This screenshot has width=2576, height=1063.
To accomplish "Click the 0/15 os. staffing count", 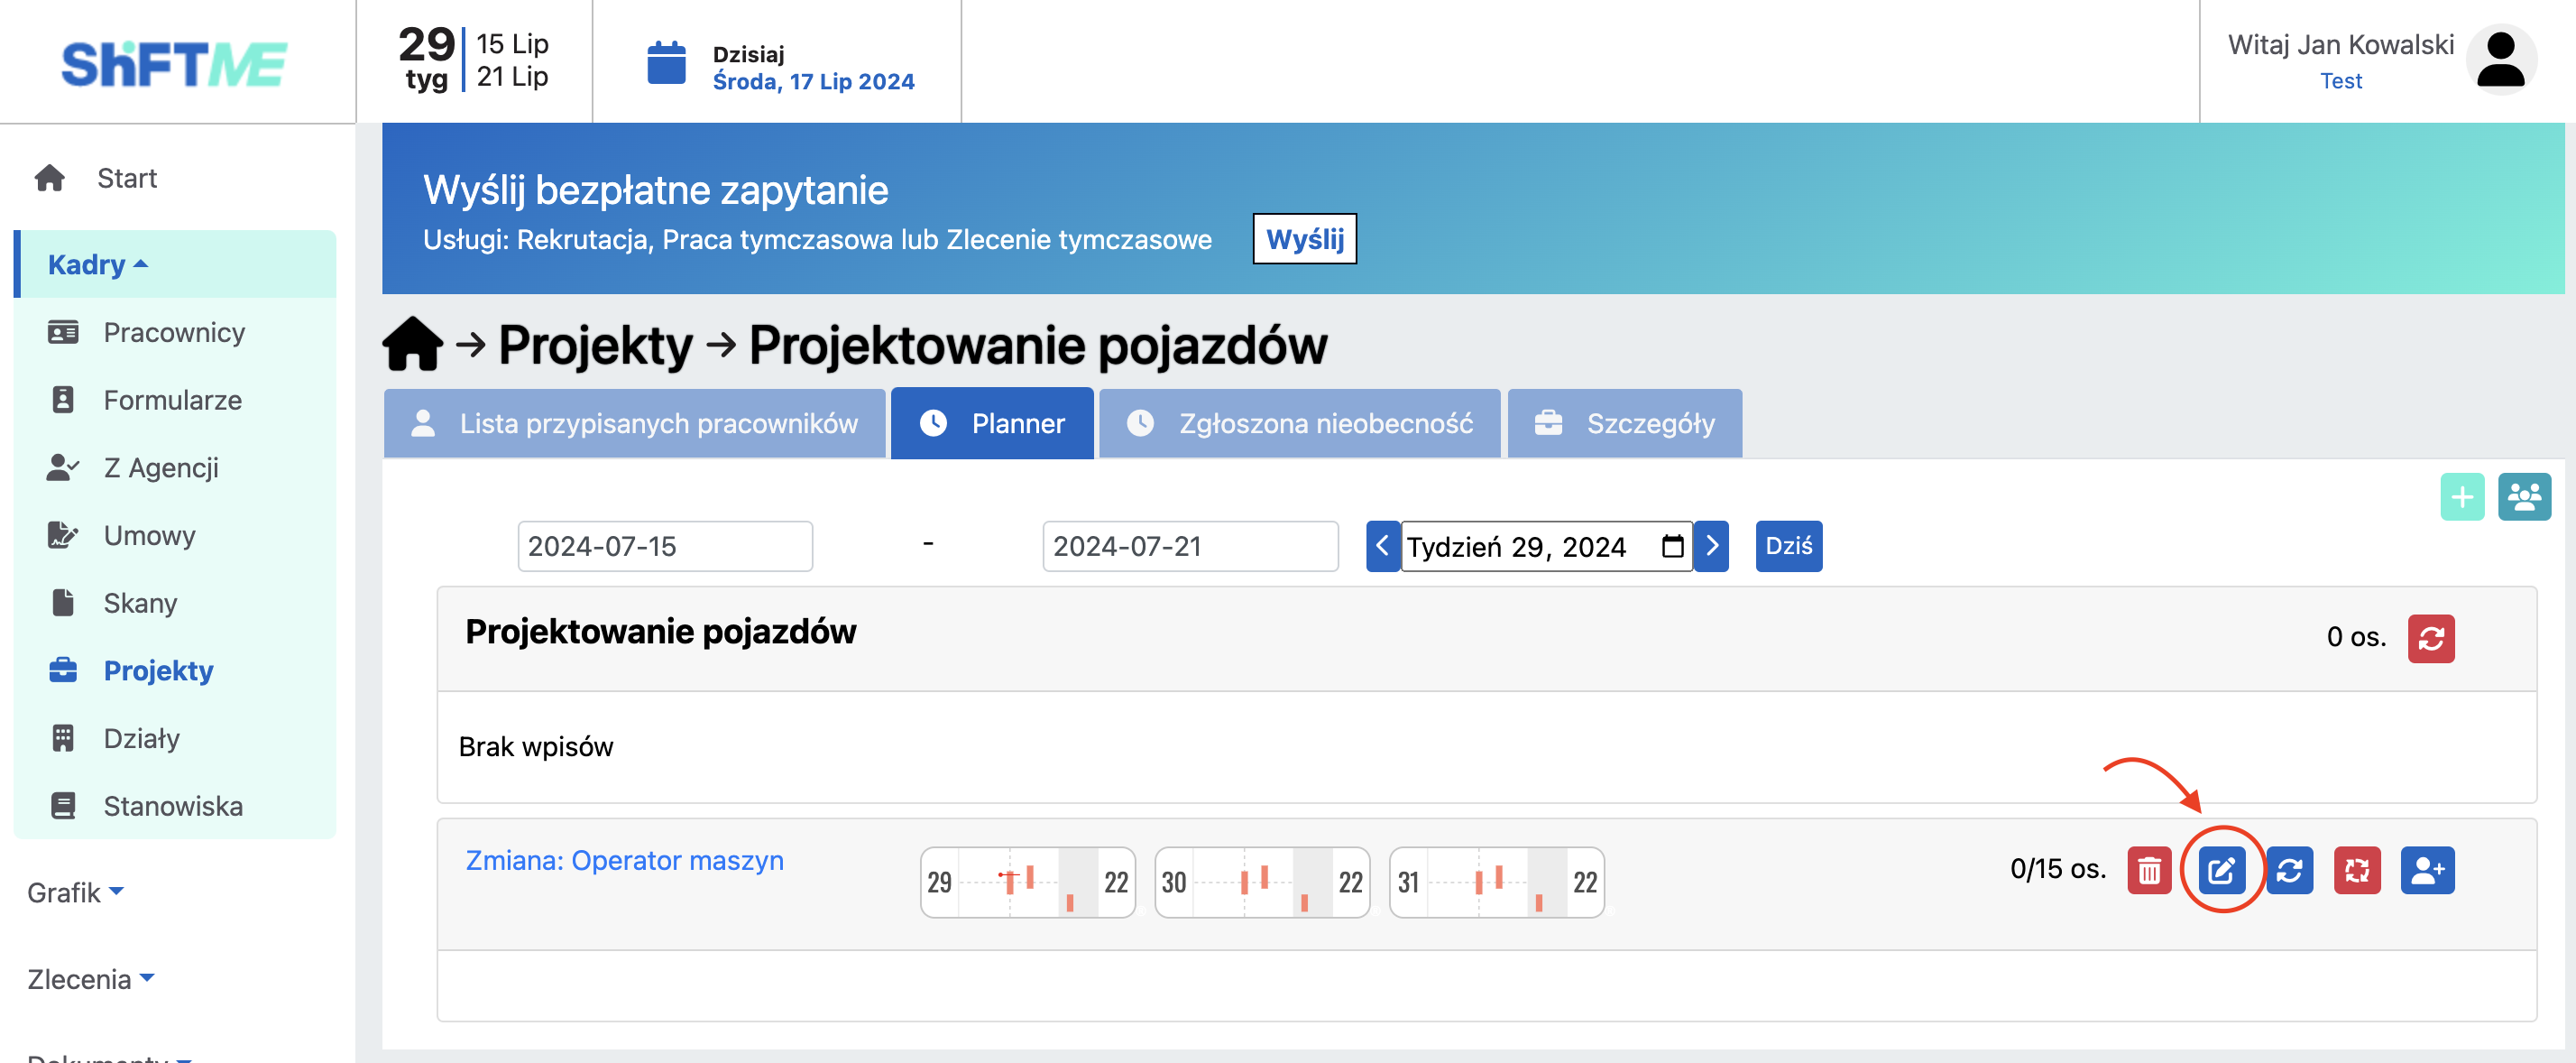I will pyautogui.click(x=2058, y=868).
